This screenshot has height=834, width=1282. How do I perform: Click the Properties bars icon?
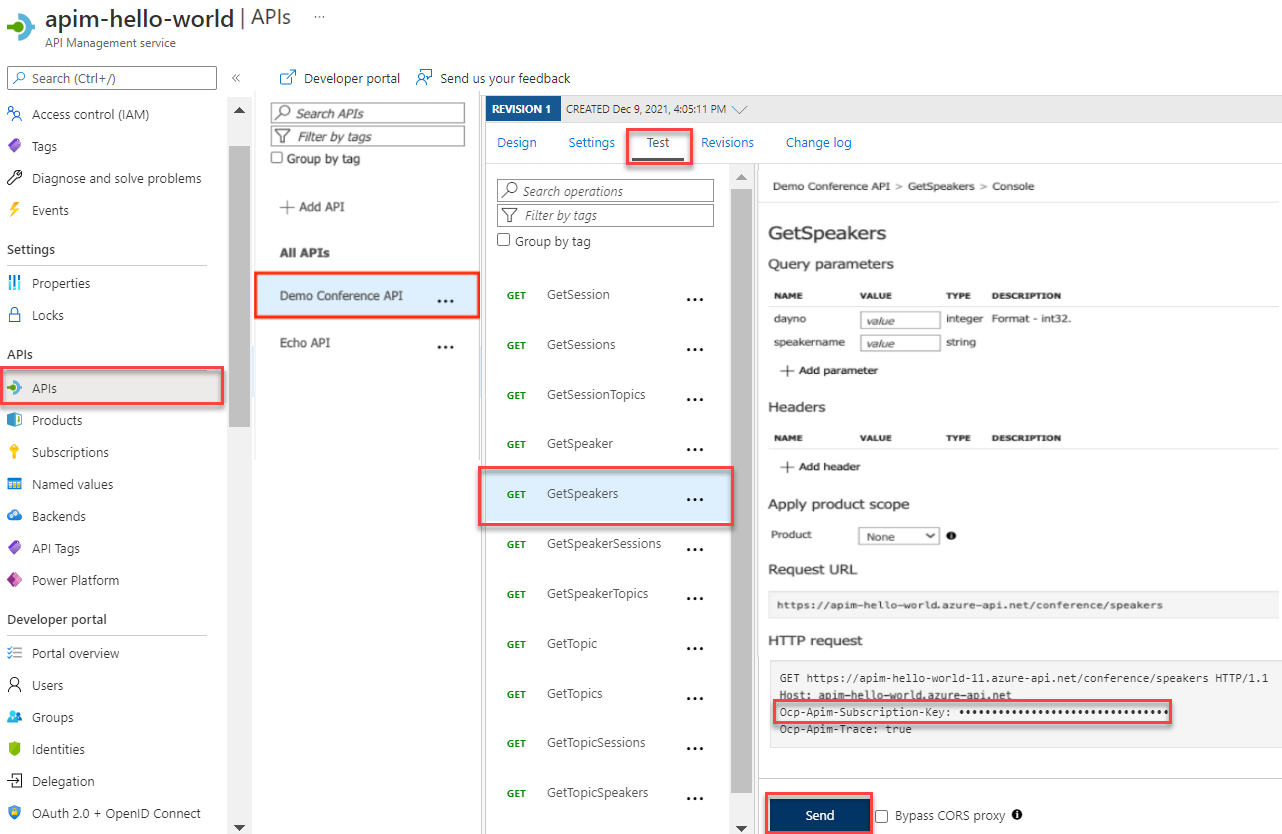coord(14,283)
